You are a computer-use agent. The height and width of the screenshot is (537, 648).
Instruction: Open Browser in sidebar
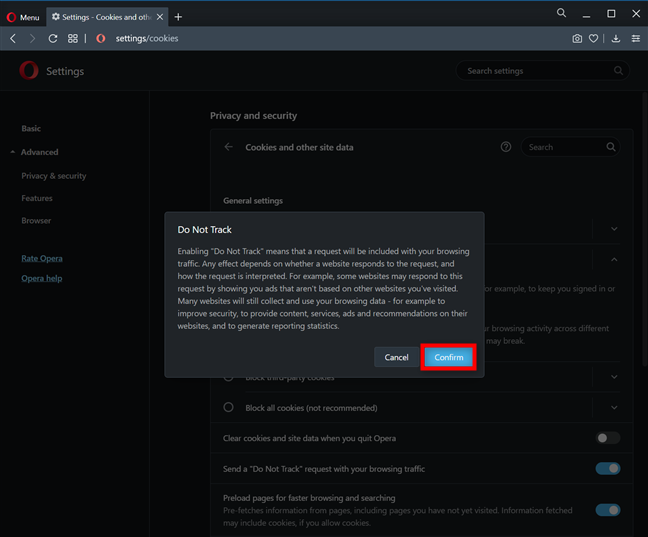(36, 220)
